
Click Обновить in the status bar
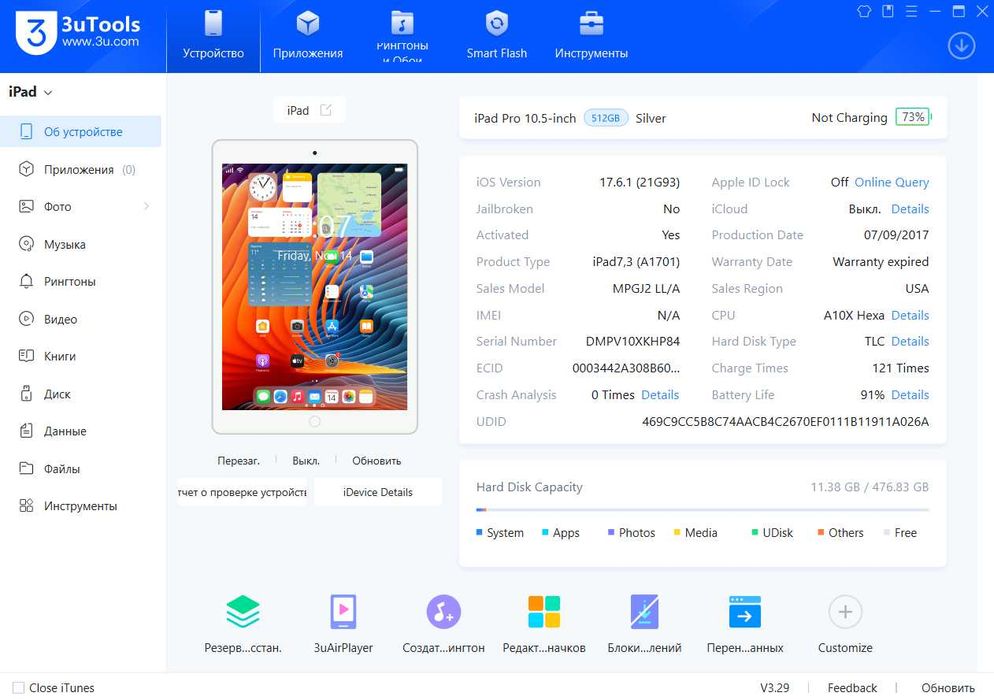(948, 688)
